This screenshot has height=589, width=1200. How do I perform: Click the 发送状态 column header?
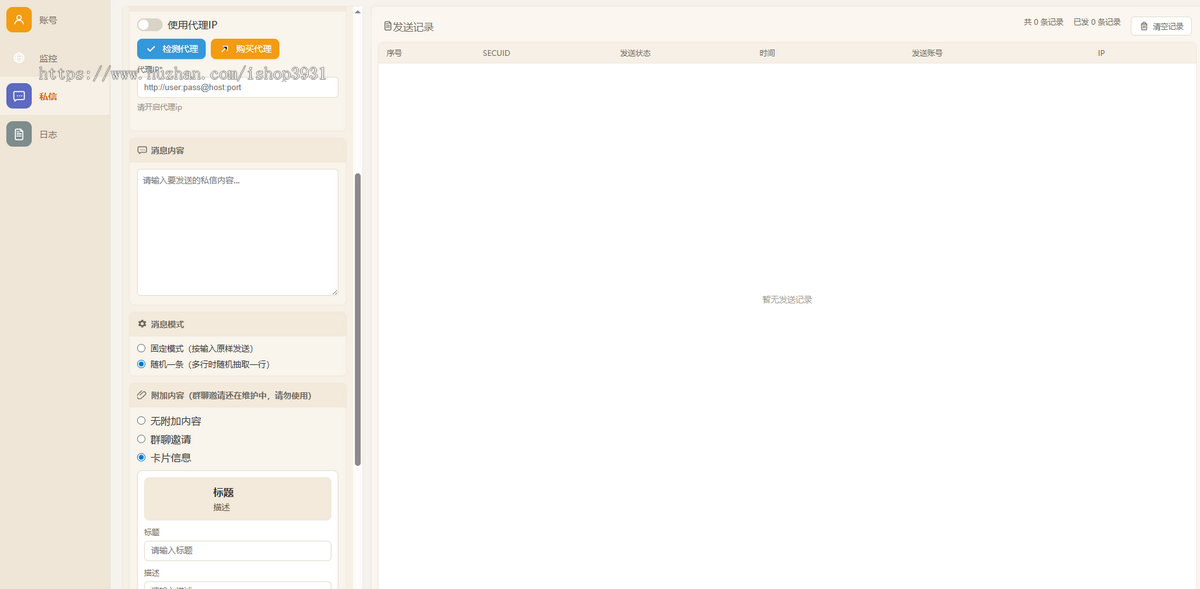pyautogui.click(x=635, y=52)
